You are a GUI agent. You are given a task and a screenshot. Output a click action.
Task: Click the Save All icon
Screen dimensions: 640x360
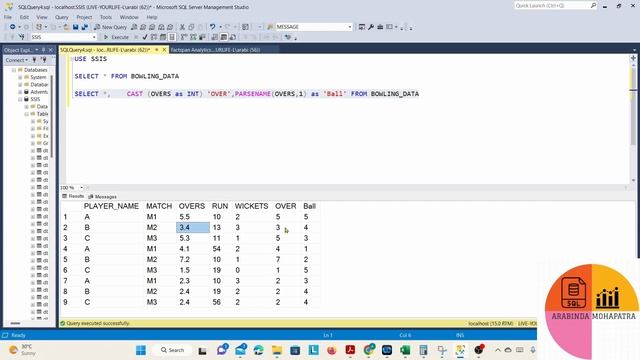[84, 27]
